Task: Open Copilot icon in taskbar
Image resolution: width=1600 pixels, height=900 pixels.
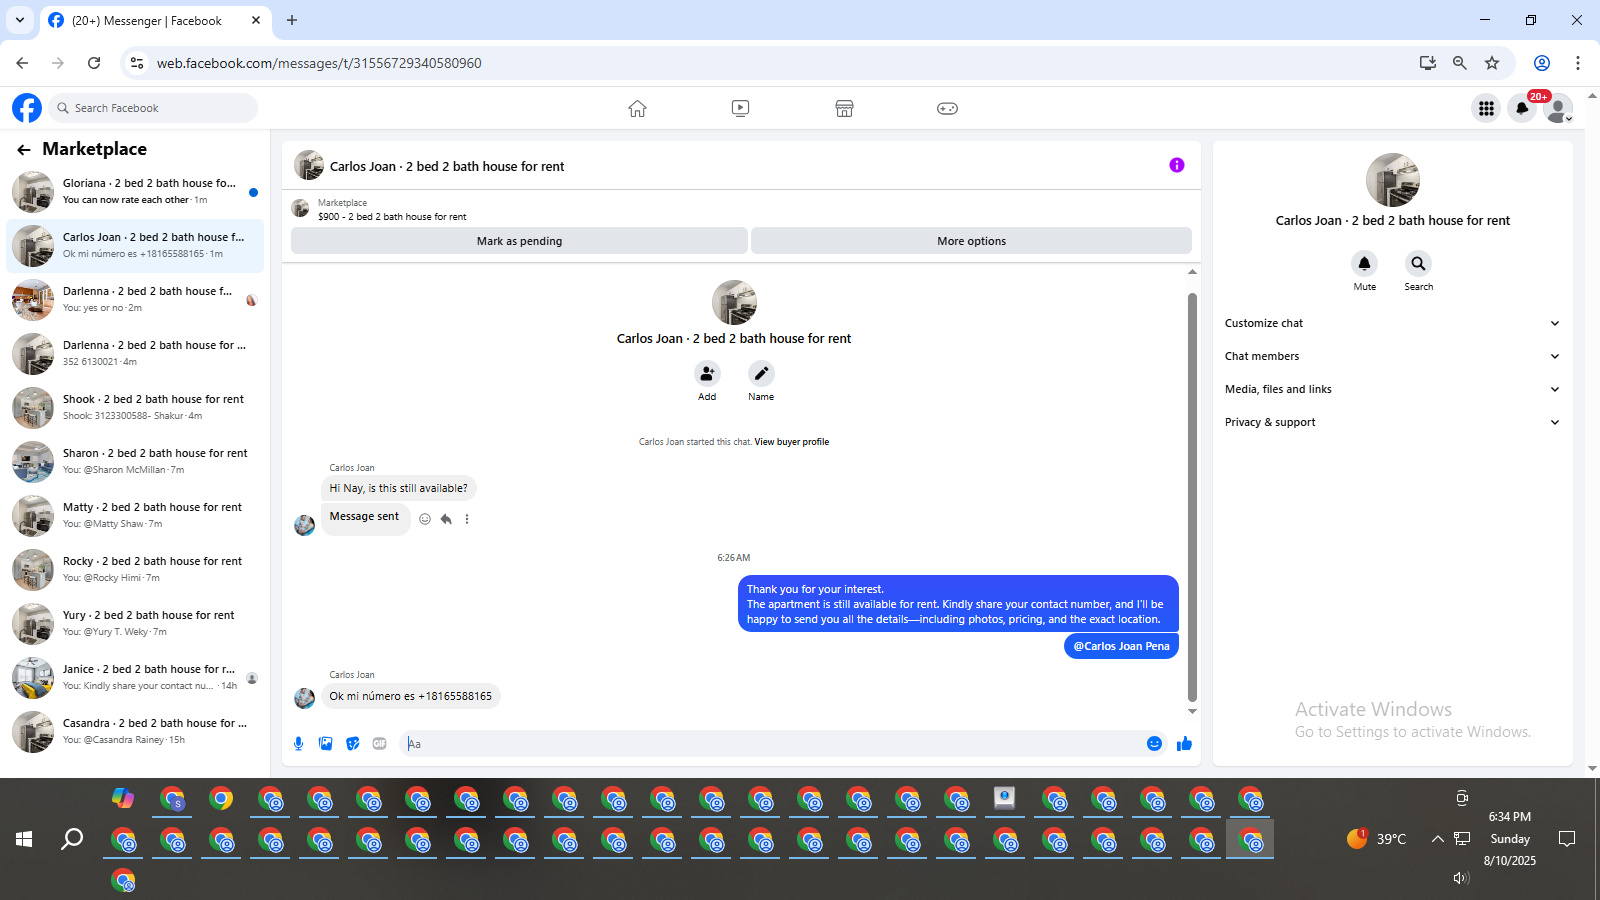Action: [123, 798]
